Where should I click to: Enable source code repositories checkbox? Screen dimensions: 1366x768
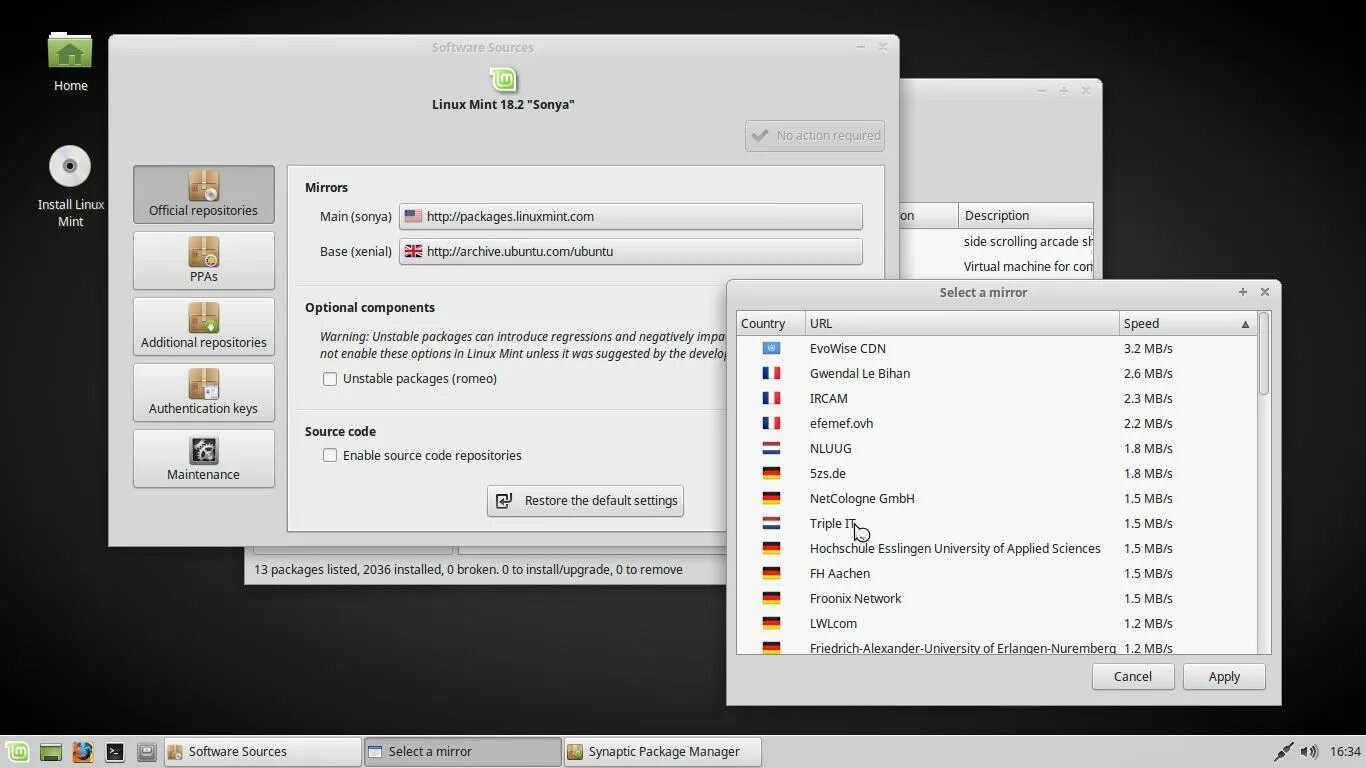(x=330, y=455)
